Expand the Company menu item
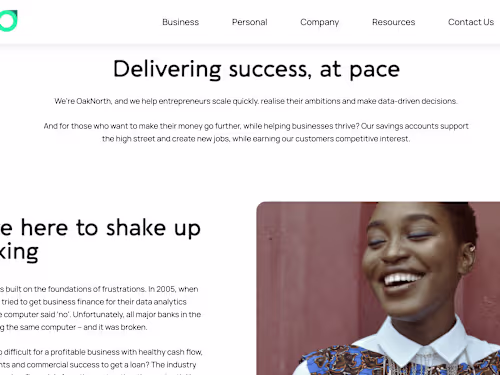 pos(319,22)
